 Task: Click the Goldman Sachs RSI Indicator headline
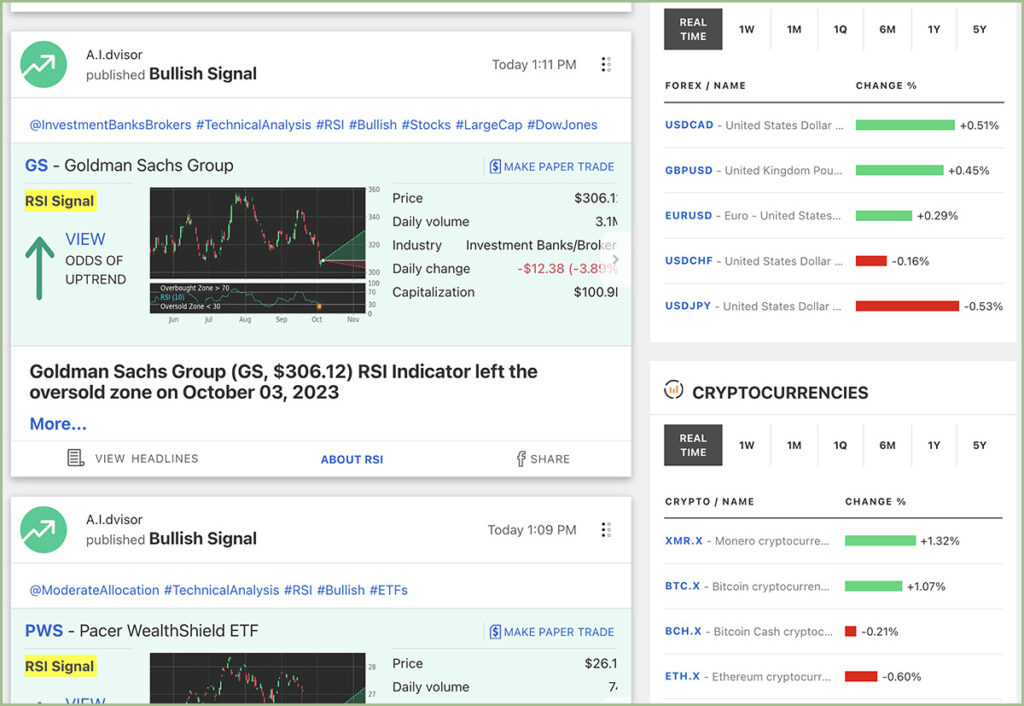[x=283, y=381]
